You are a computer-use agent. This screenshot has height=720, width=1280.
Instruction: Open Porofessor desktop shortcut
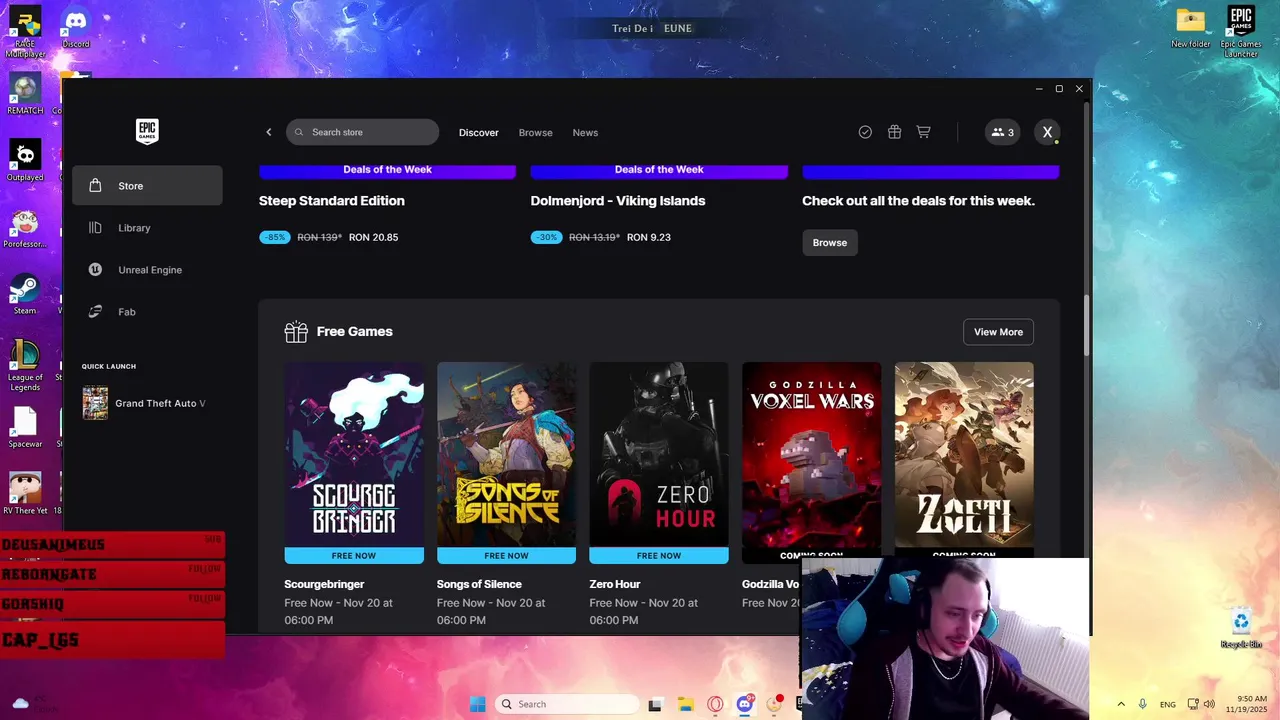pyautogui.click(x=25, y=228)
